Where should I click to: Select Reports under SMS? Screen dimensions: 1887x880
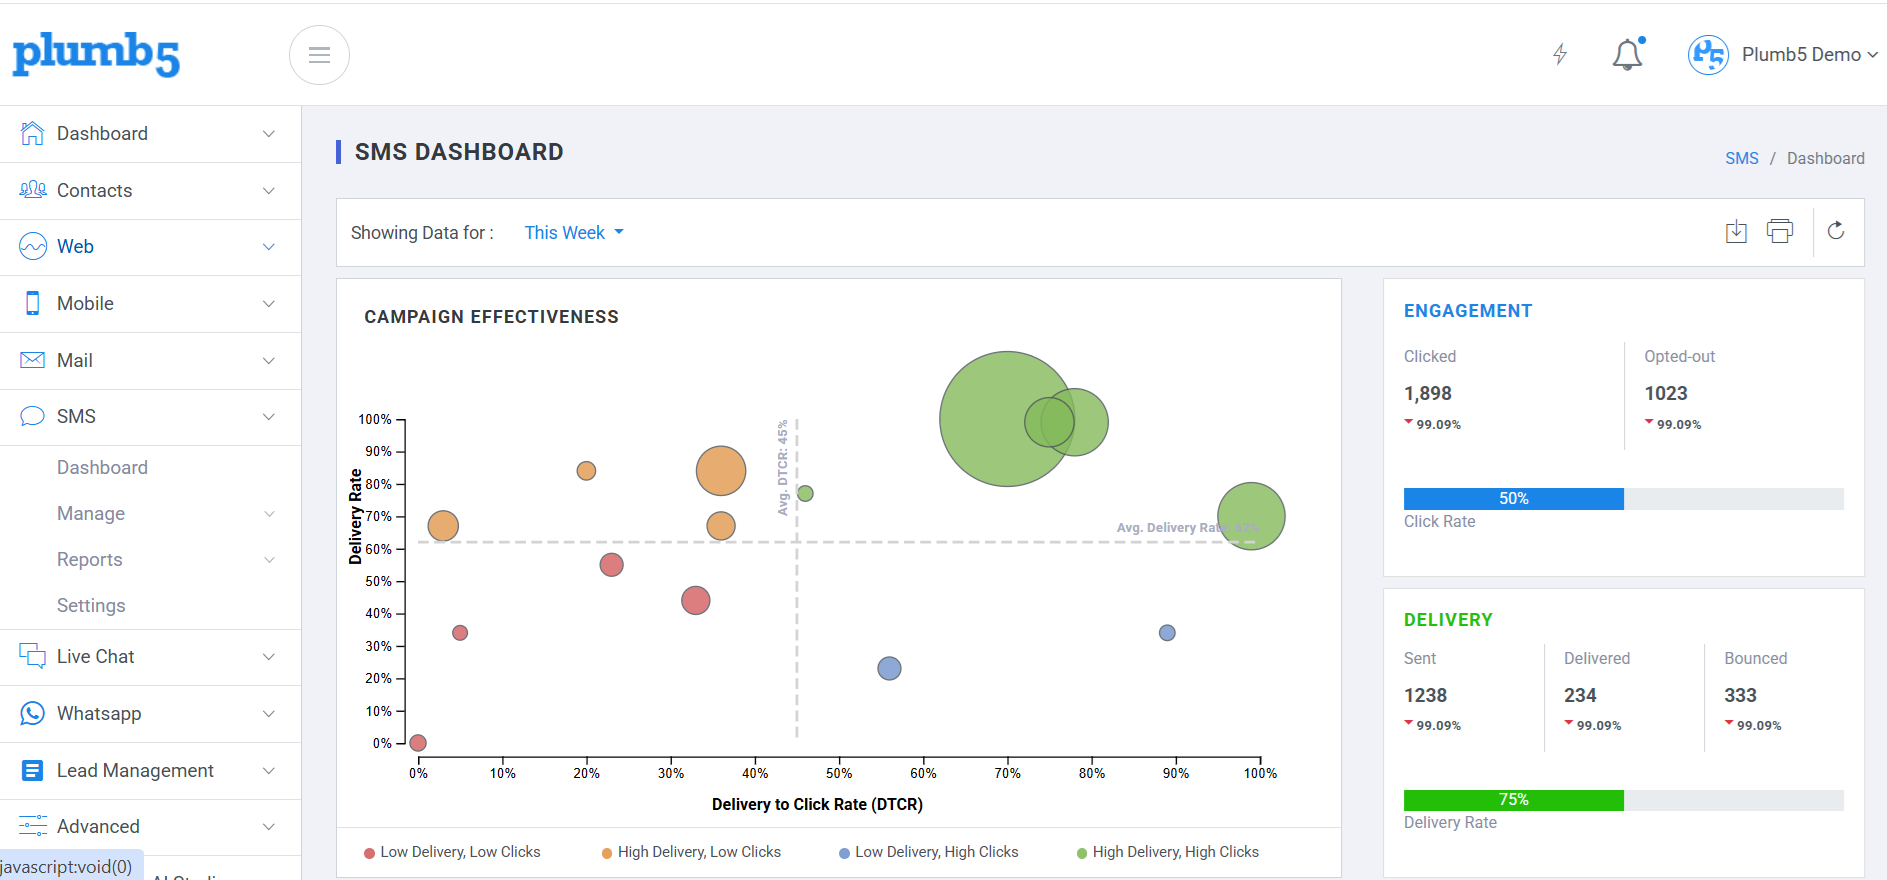[x=90, y=559]
